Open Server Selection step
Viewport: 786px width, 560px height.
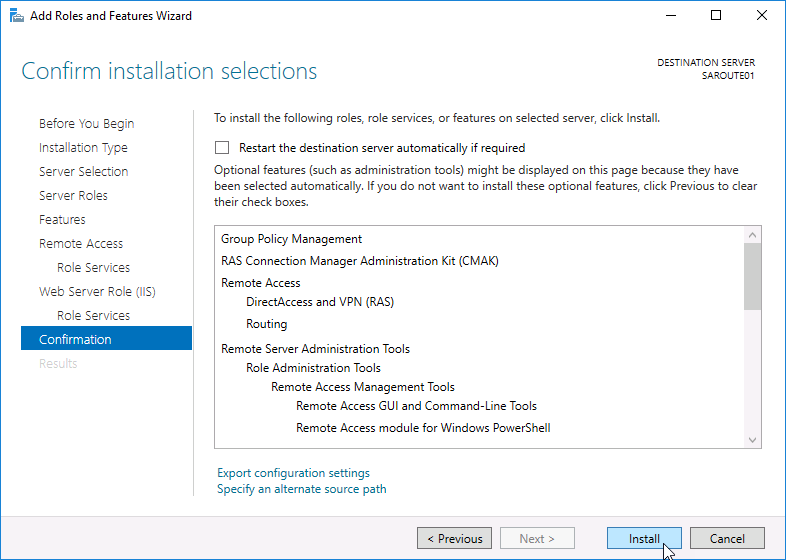point(83,172)
